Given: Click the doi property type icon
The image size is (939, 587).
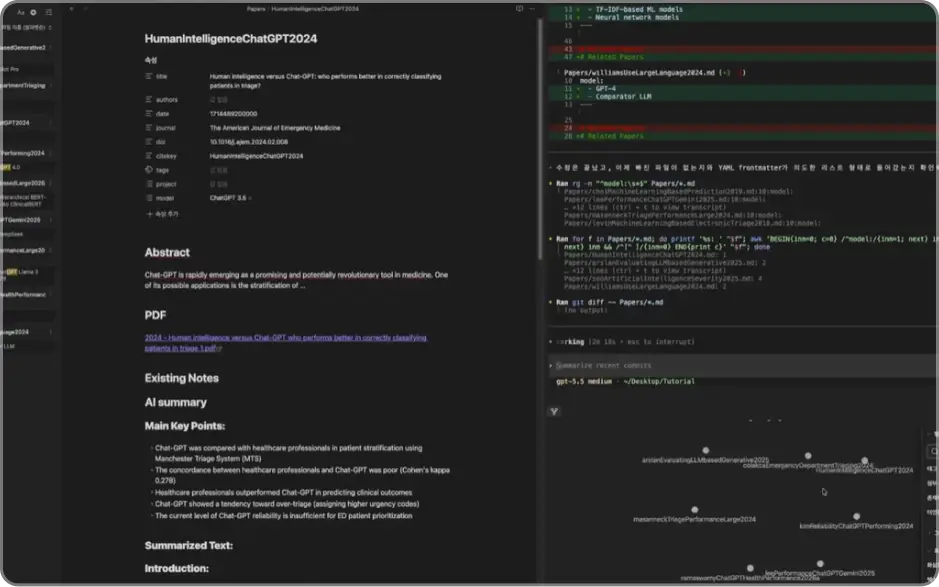Looking at the screenshot, I should point(149,142).
